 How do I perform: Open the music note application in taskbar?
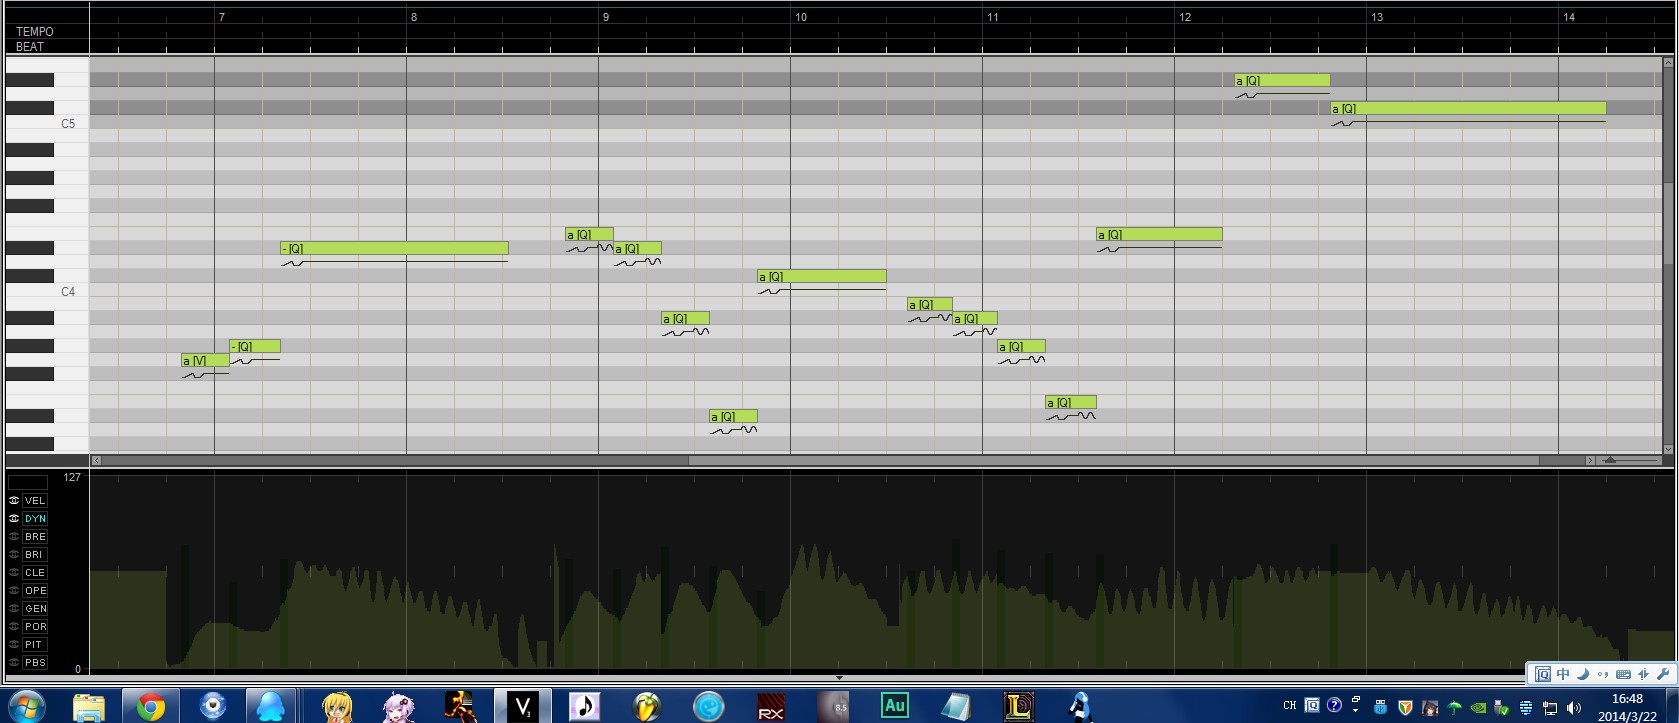pos(585,706)
